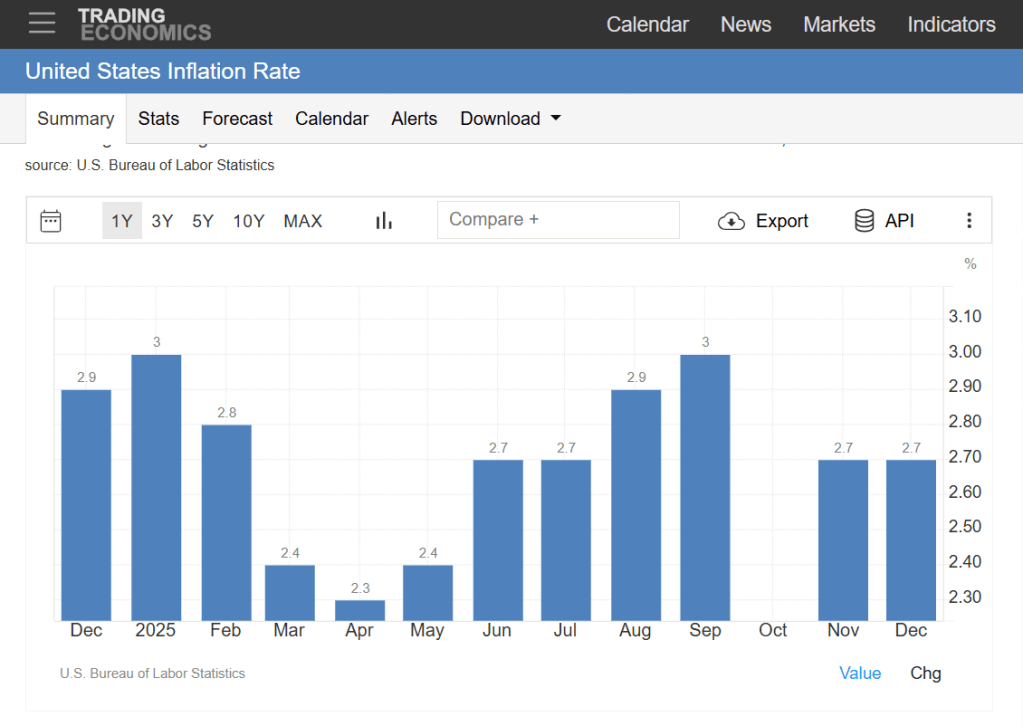Viewport: 1023px width, 726px height.
Task: Open the hamburger navigation menu
Action: [42, 23]
